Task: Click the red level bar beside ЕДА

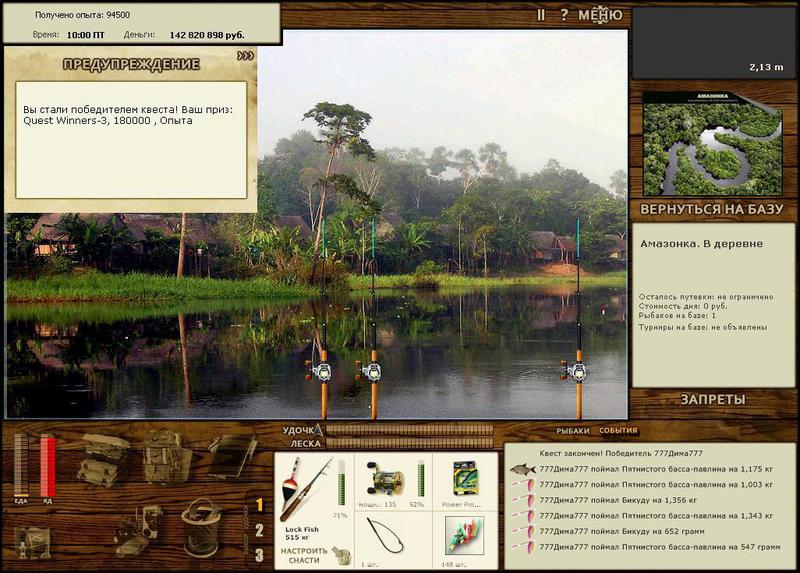Action: coord(47,465)
